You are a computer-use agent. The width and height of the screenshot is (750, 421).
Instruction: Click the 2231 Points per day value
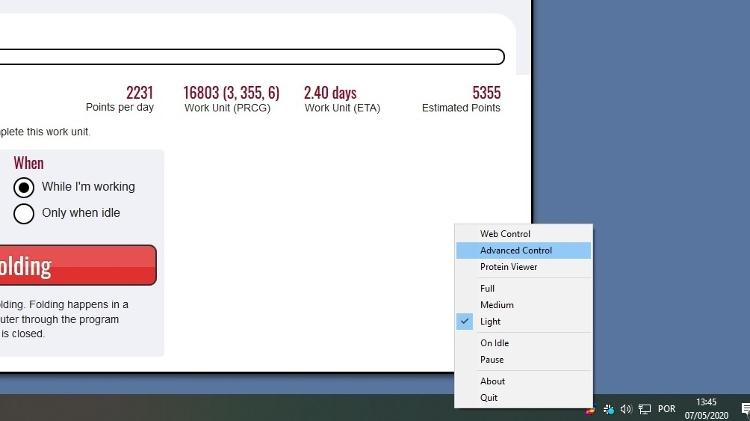[140, 92]
